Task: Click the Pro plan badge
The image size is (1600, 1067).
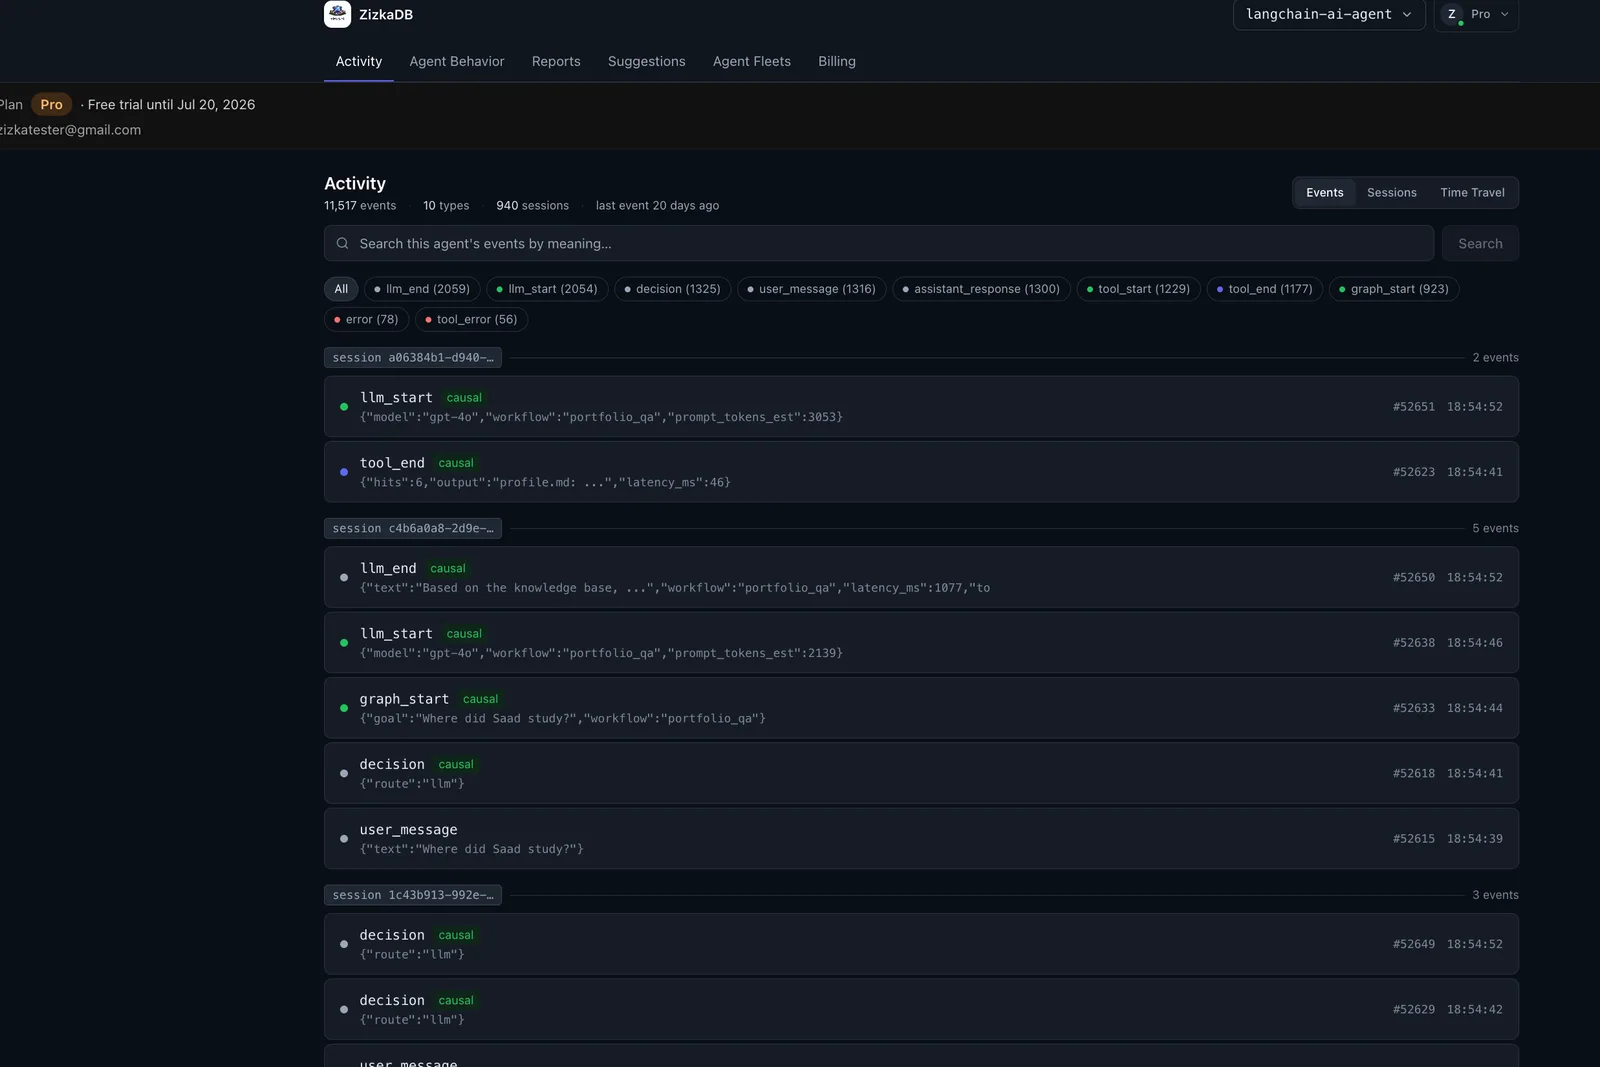Action: [51, 105]
